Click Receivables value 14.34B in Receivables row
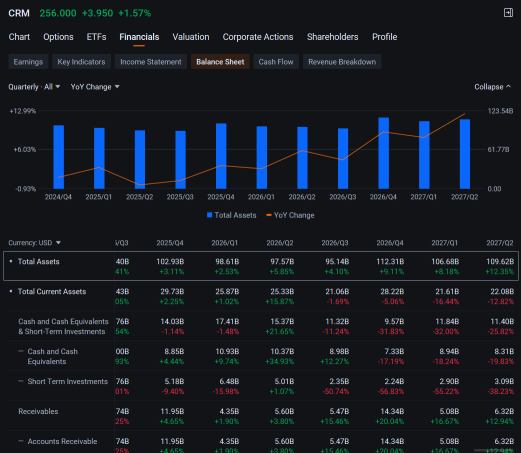The image size is (521, 453). pos(392,411)
